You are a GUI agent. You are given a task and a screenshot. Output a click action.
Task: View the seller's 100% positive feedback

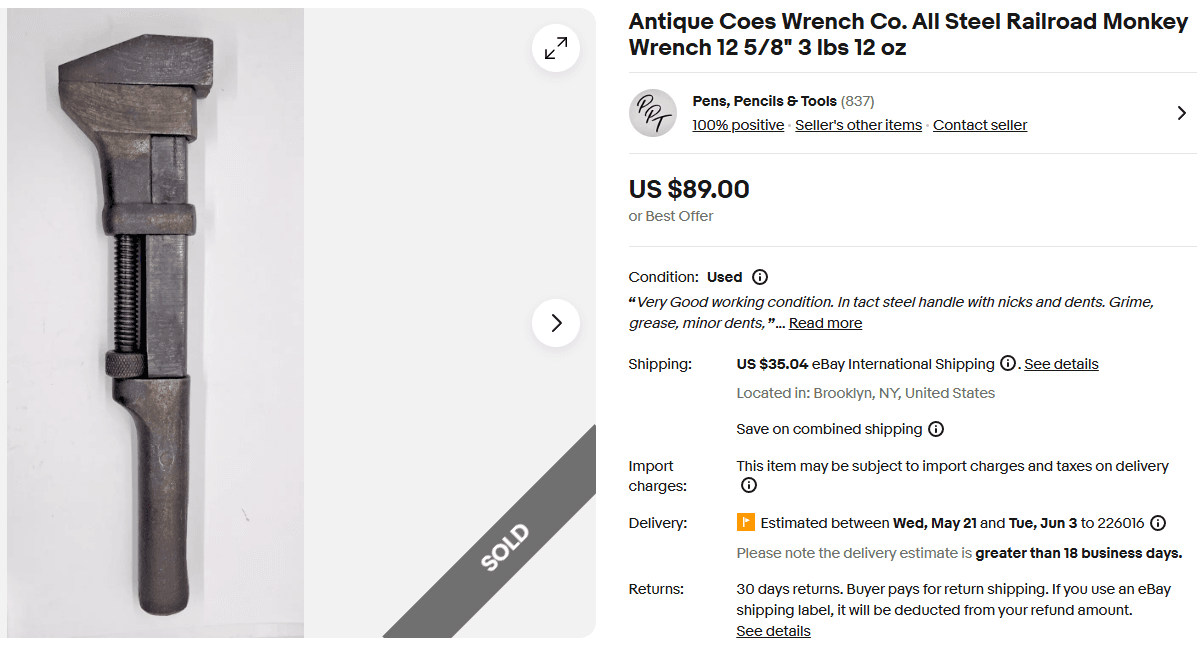pos(737,124)
